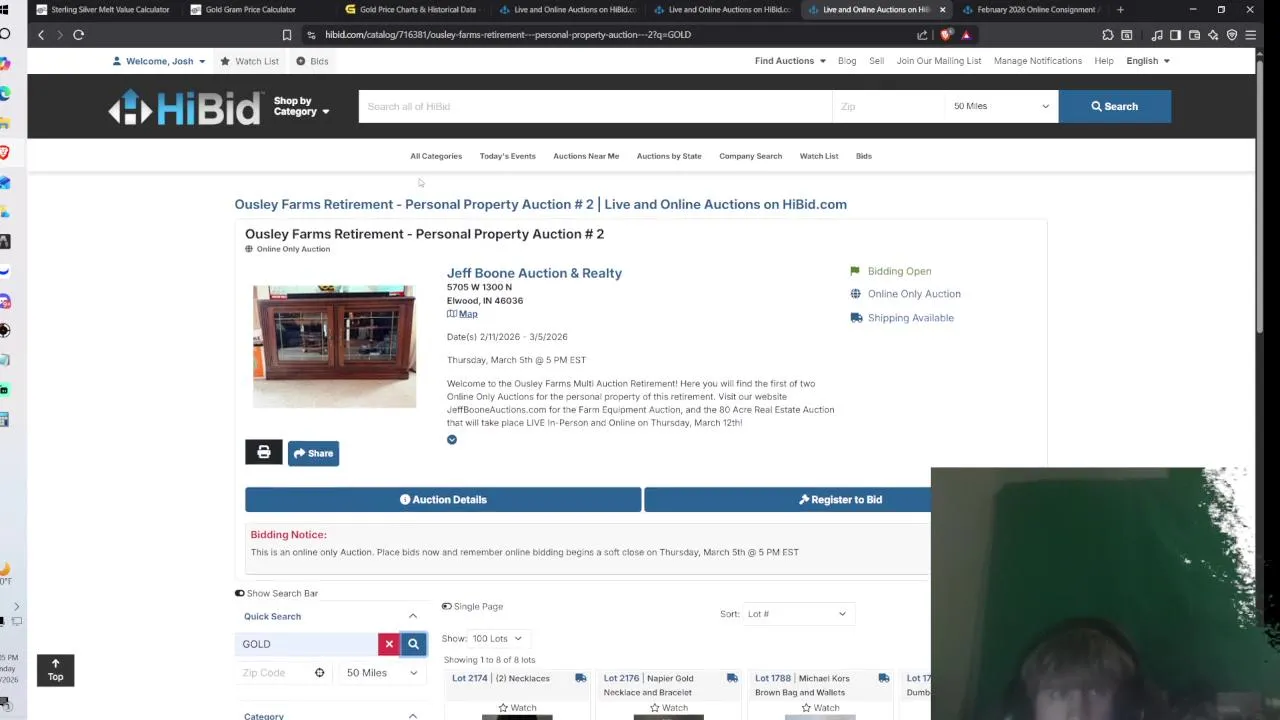Click the header Zip input field
Viewport: 1280px width, 720px height.
tap(888, 106)
